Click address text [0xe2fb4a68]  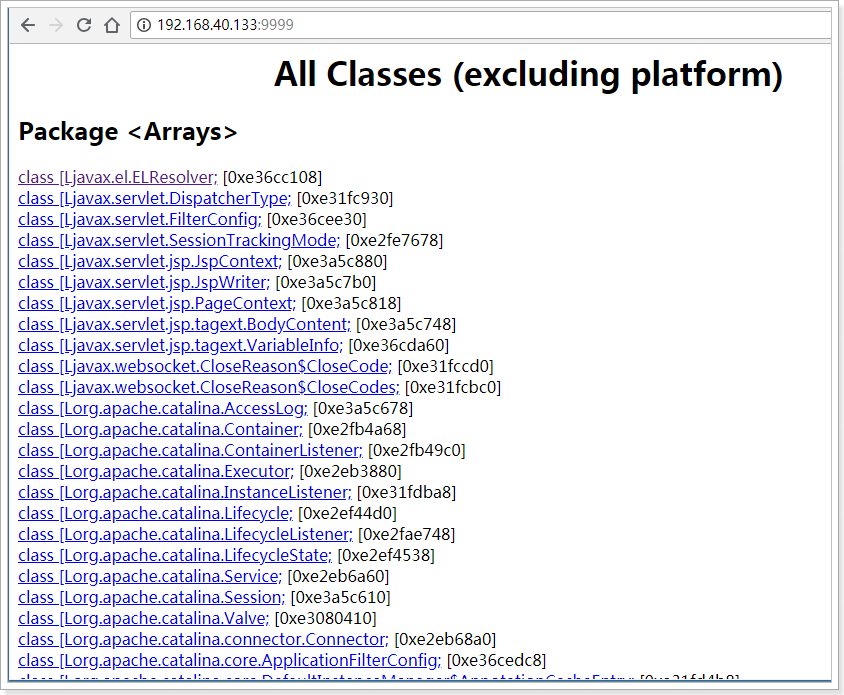(357, 429)
